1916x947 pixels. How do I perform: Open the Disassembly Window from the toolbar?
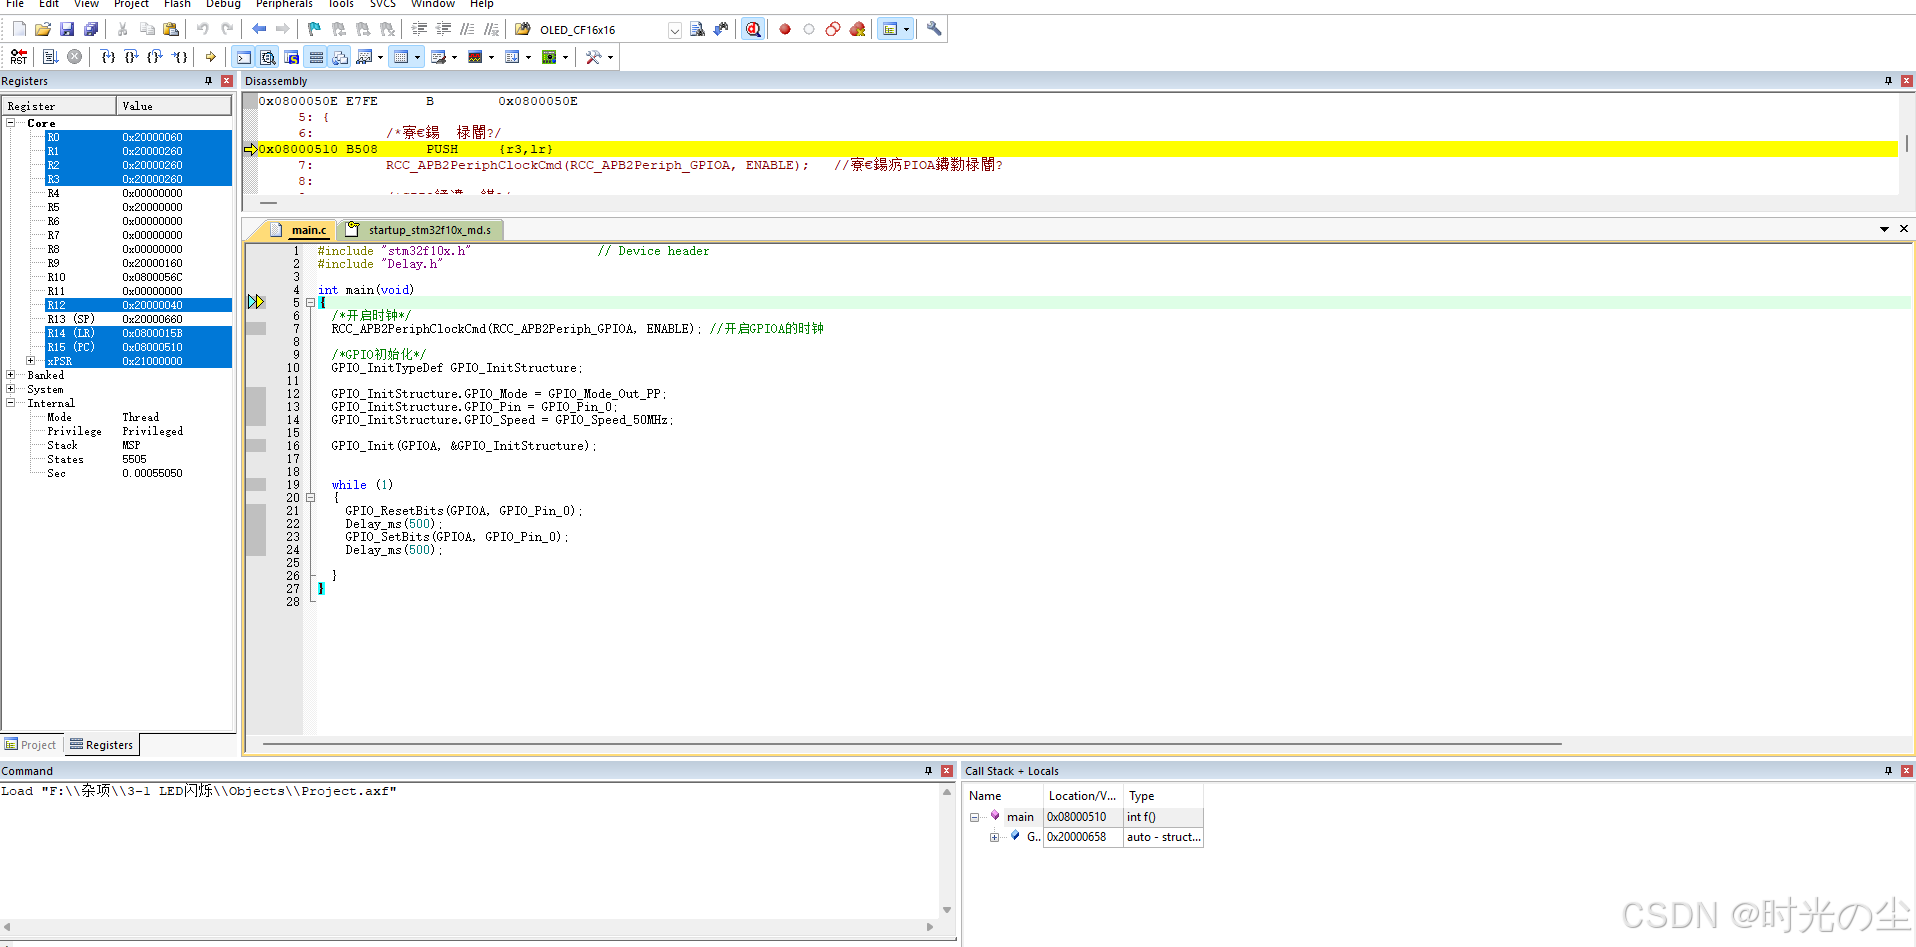[x=268, y=57]
